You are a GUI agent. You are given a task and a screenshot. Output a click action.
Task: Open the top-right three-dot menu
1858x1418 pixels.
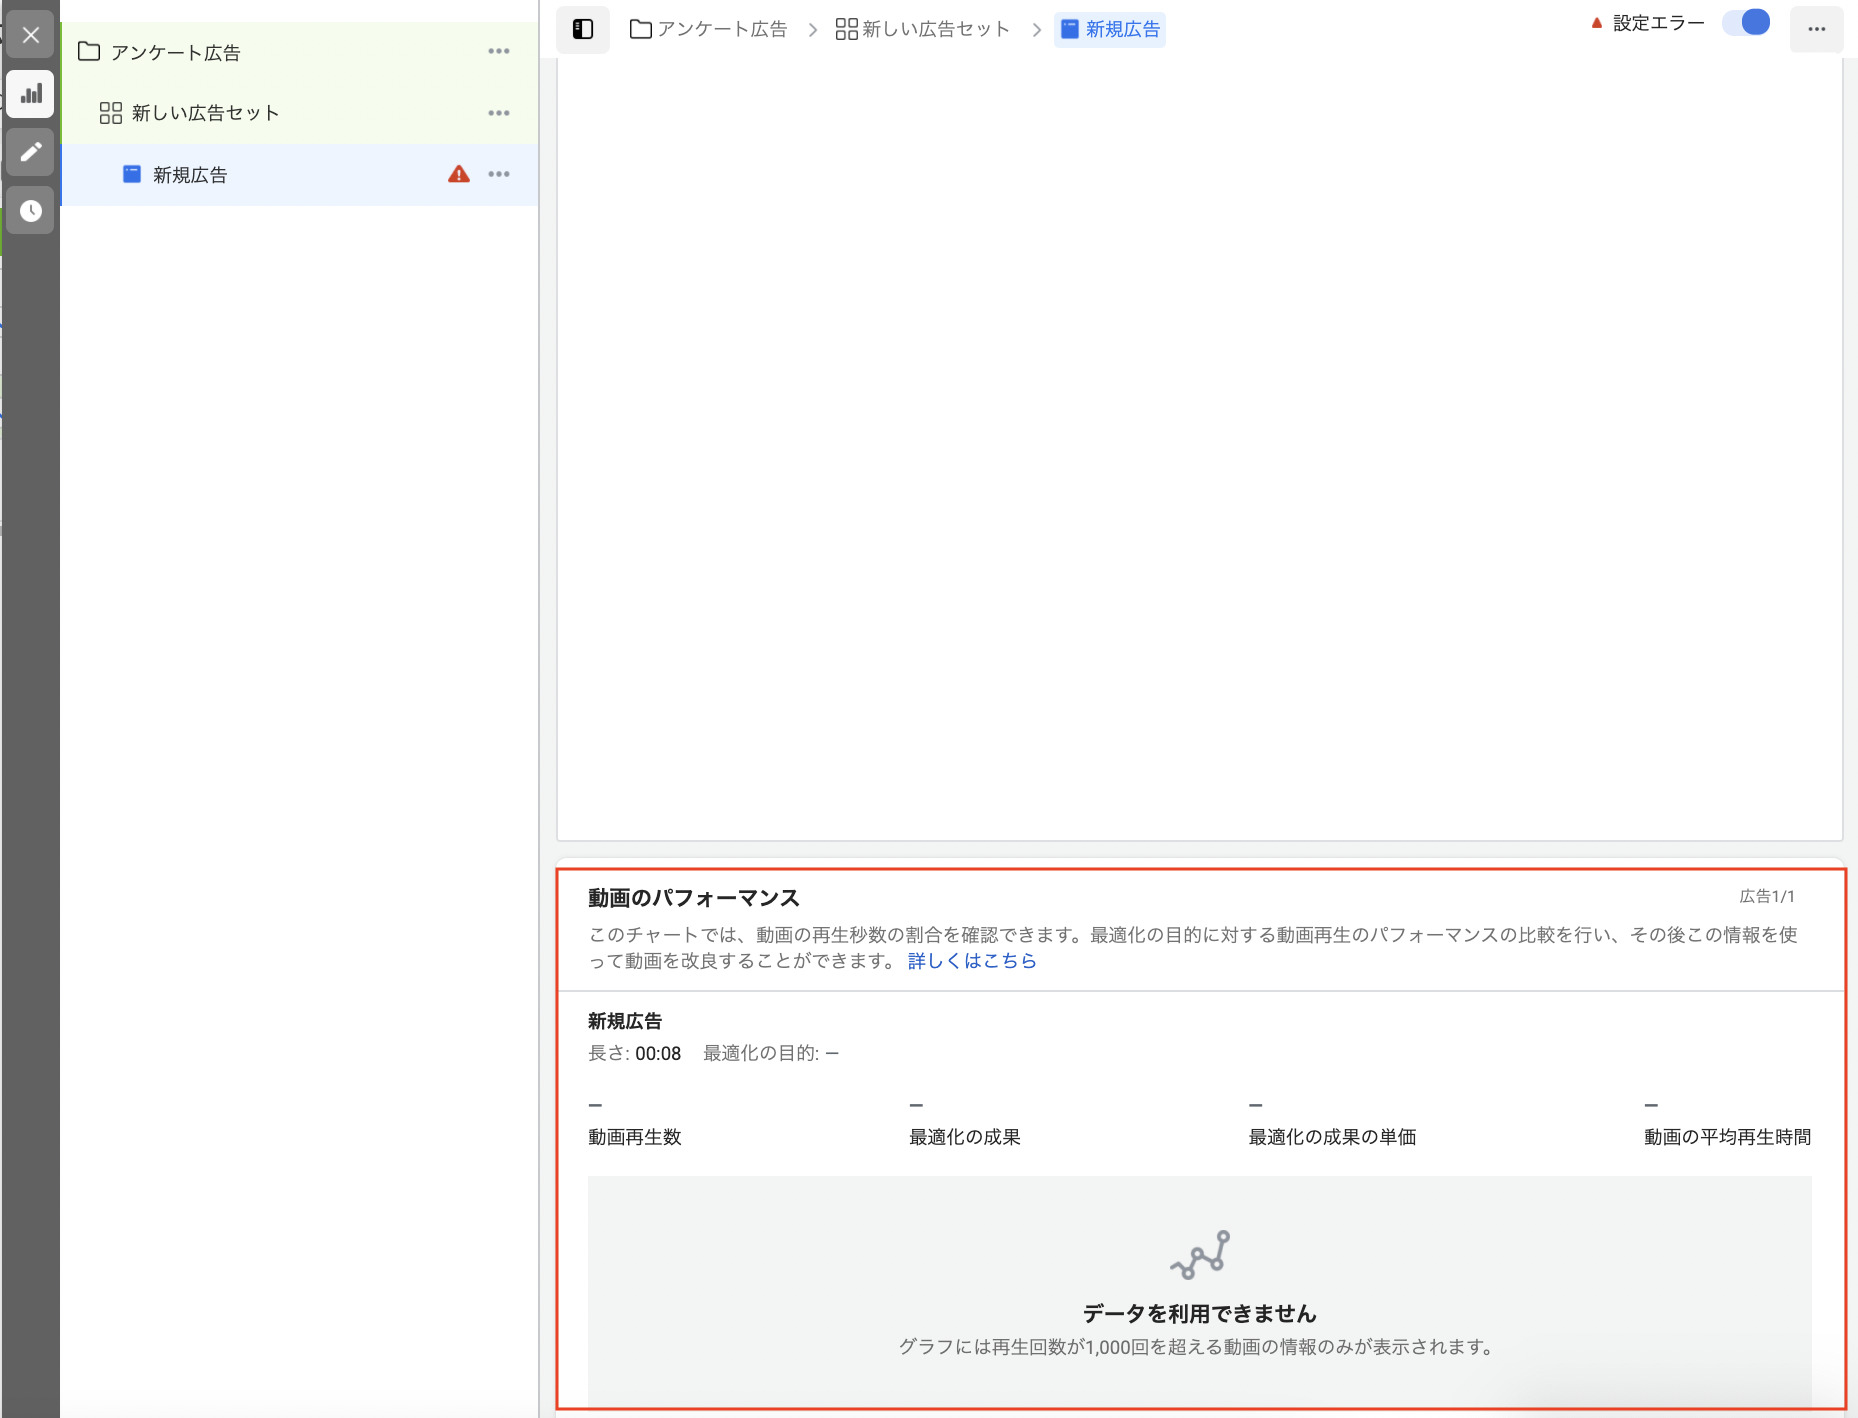pyautogui.click(x=1817, y=29)
